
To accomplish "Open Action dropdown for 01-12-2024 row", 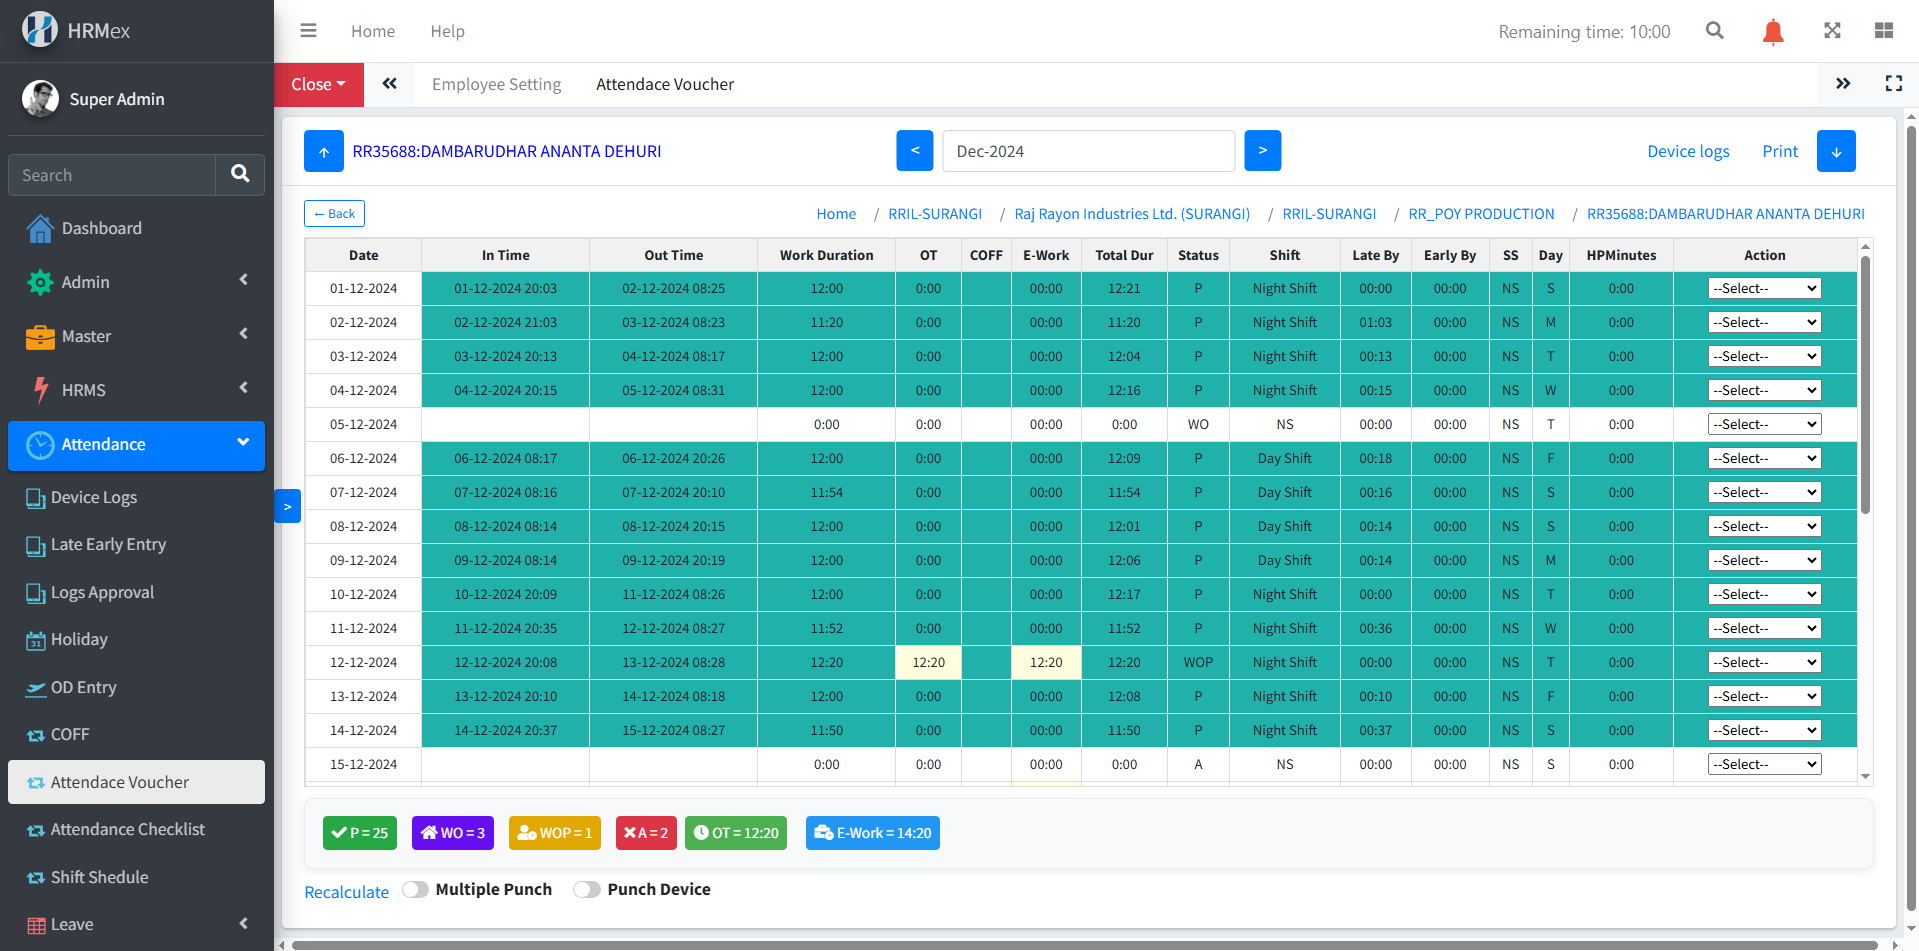I will pos(1764,289).
